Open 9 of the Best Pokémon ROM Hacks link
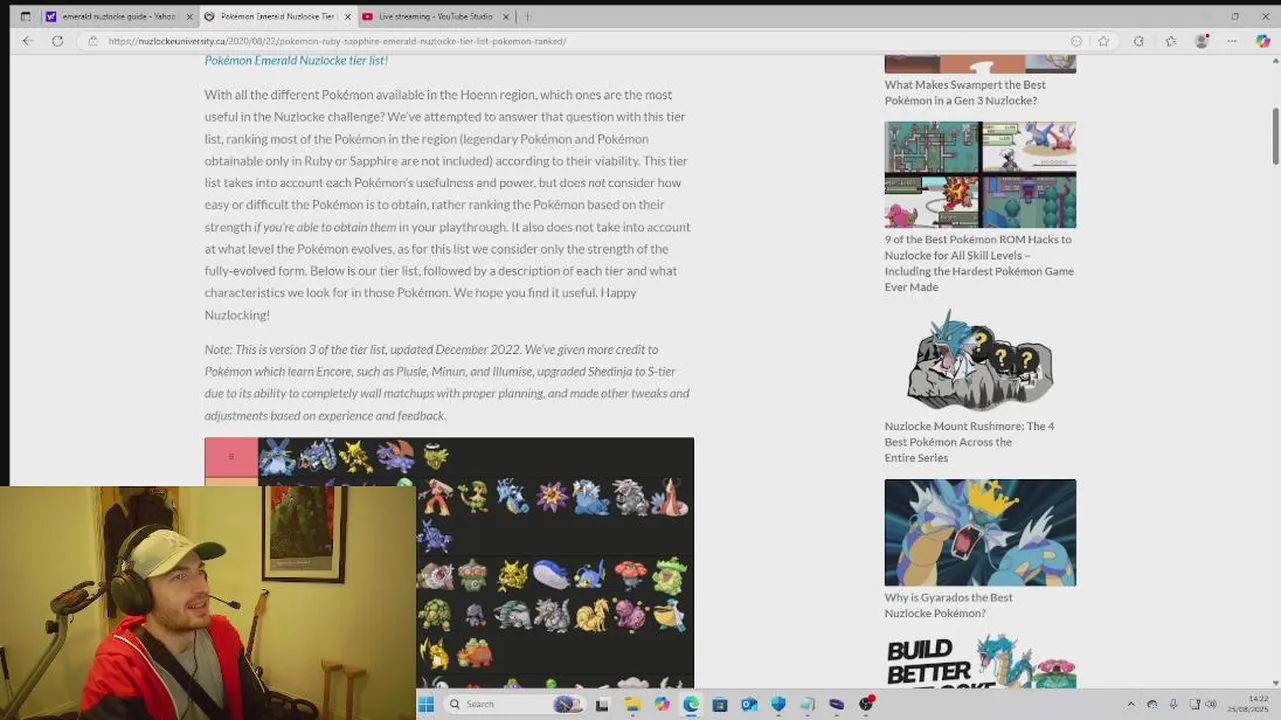 (x=979, y=263)
